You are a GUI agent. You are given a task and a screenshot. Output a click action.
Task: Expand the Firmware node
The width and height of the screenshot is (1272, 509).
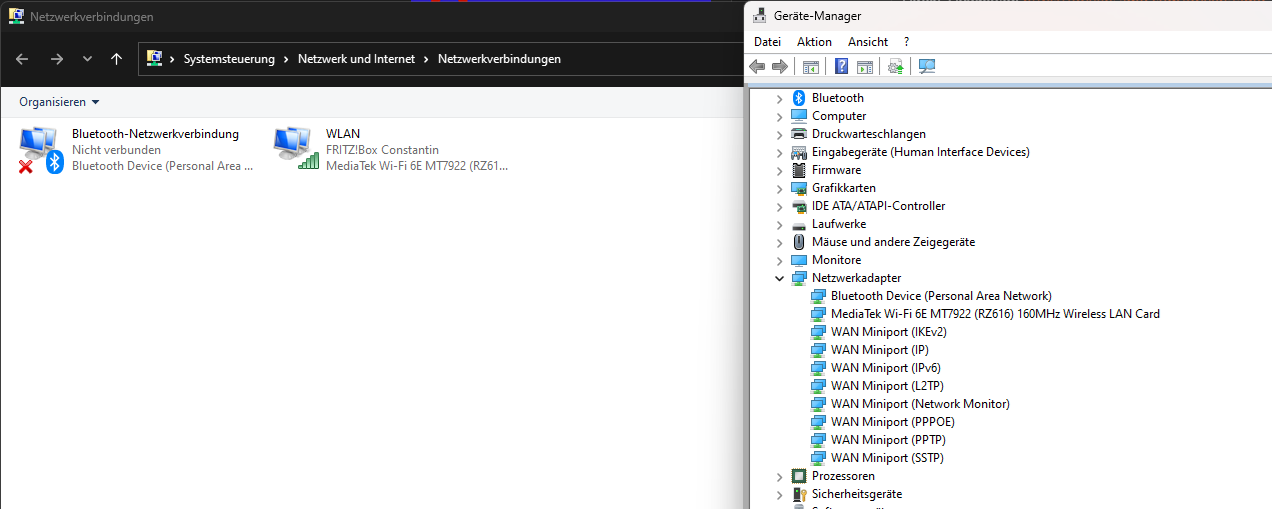tap(780, 170)
